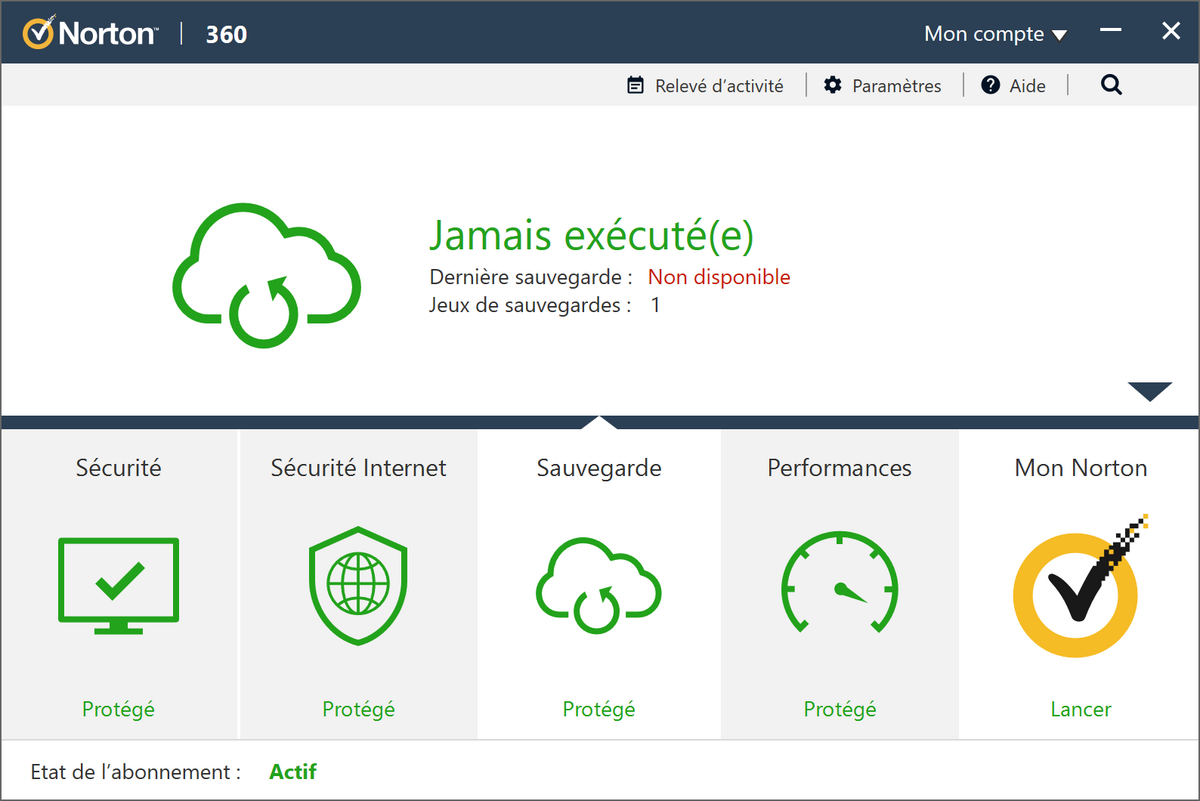Image resolution: width=1200 pixels, height=801 pixels.
Task: Expand details with the dark down arrow
Action: click(1149, 391)
